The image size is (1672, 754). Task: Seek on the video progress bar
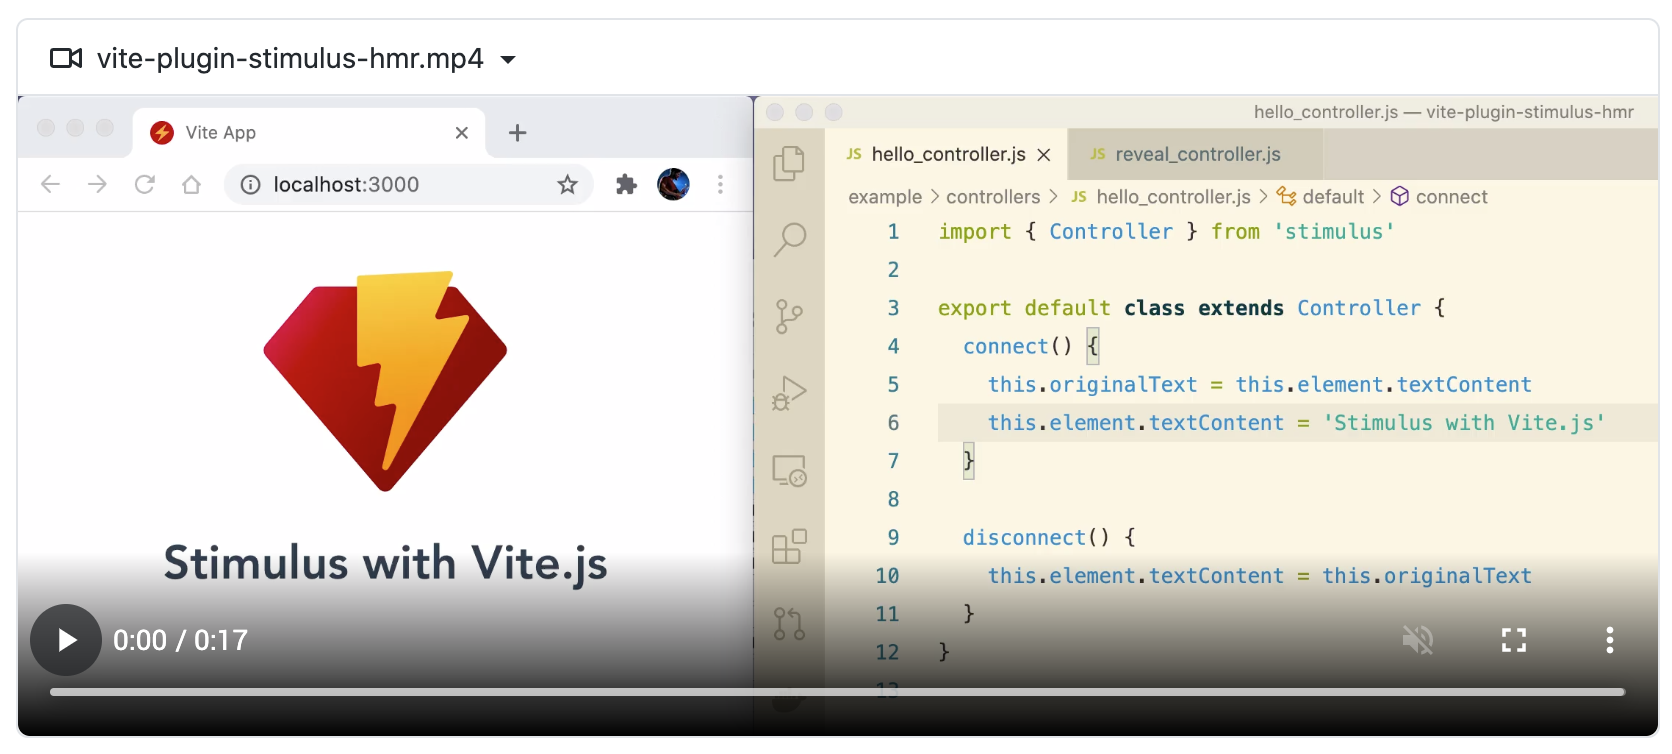coord(836,692)
